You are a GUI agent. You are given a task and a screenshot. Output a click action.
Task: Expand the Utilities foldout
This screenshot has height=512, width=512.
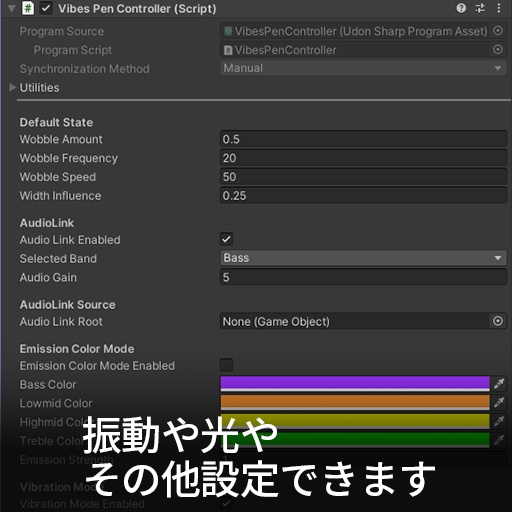(12, 87)
